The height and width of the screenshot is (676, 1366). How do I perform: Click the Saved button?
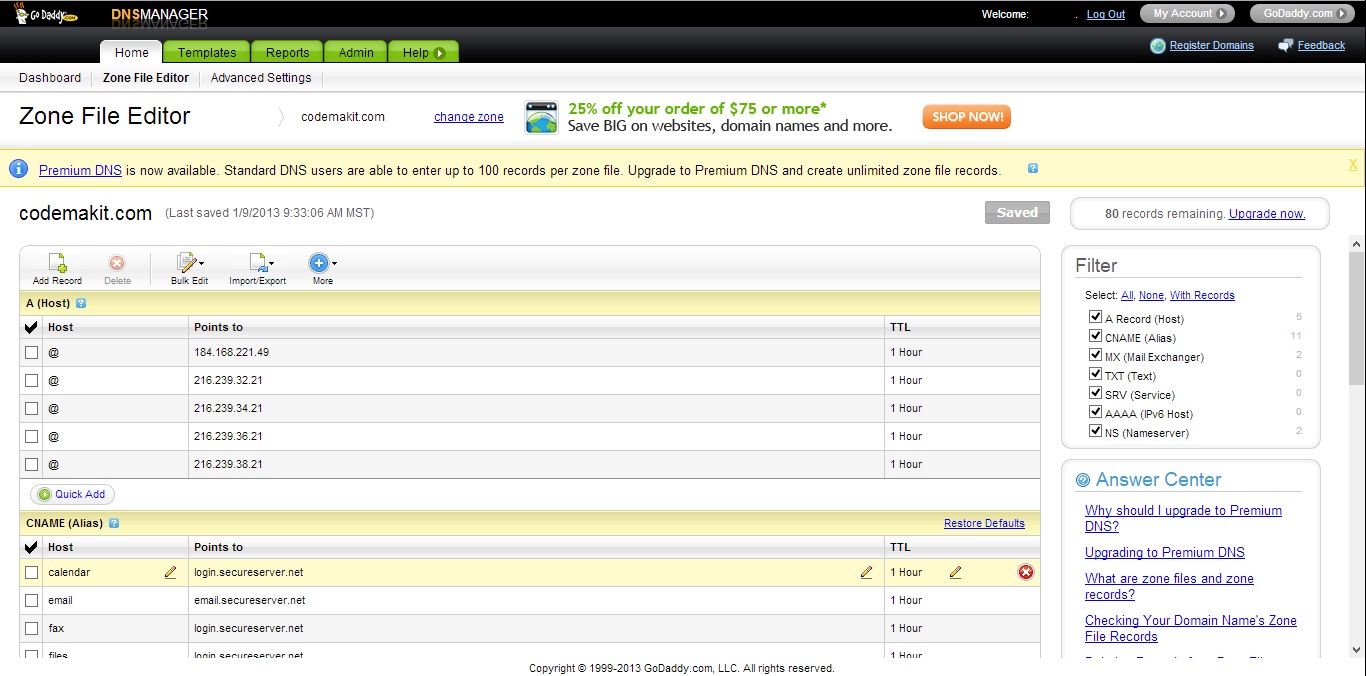point(1017,212)
